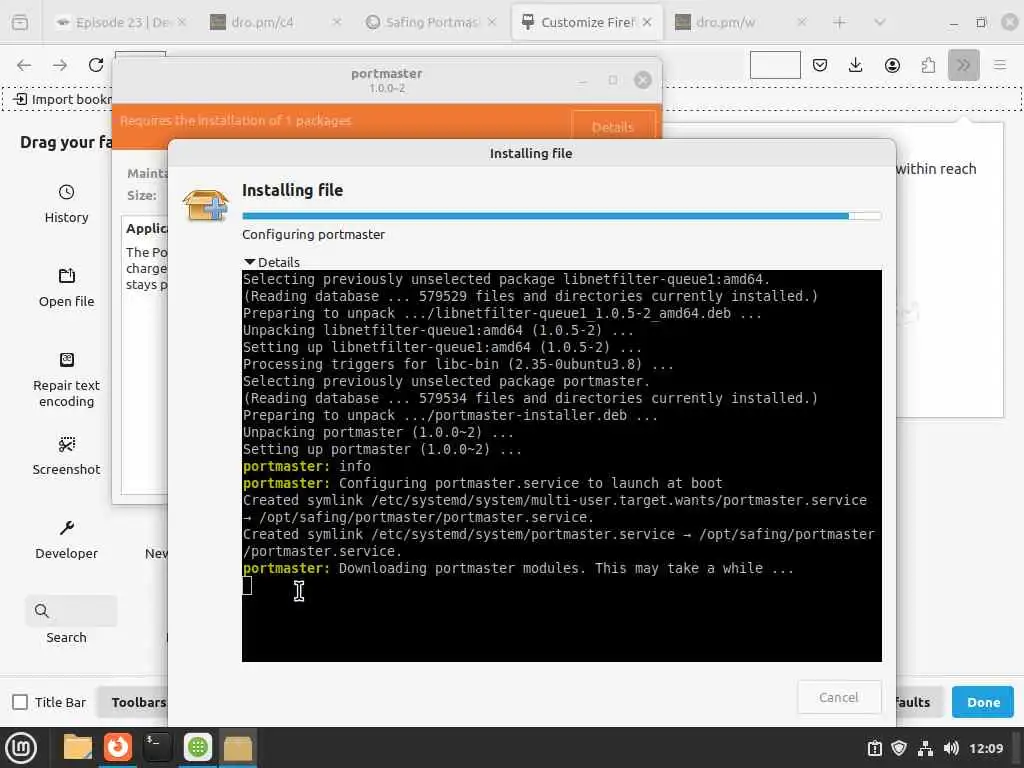Screen dimensions: 1024x768
Task: Select the Developer wrench item
Action: coord(67,540)
